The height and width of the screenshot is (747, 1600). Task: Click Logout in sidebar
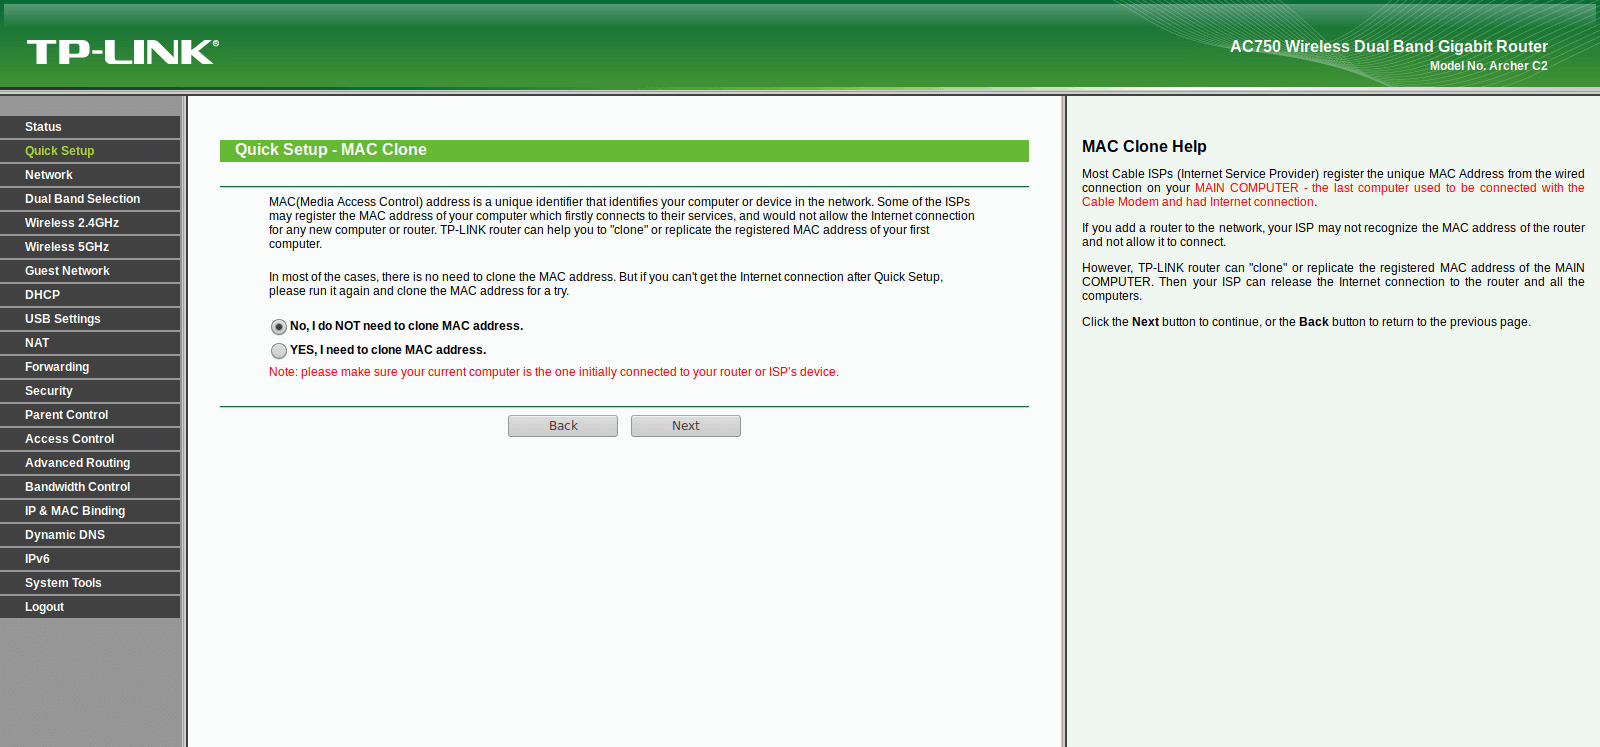(90, 607)
